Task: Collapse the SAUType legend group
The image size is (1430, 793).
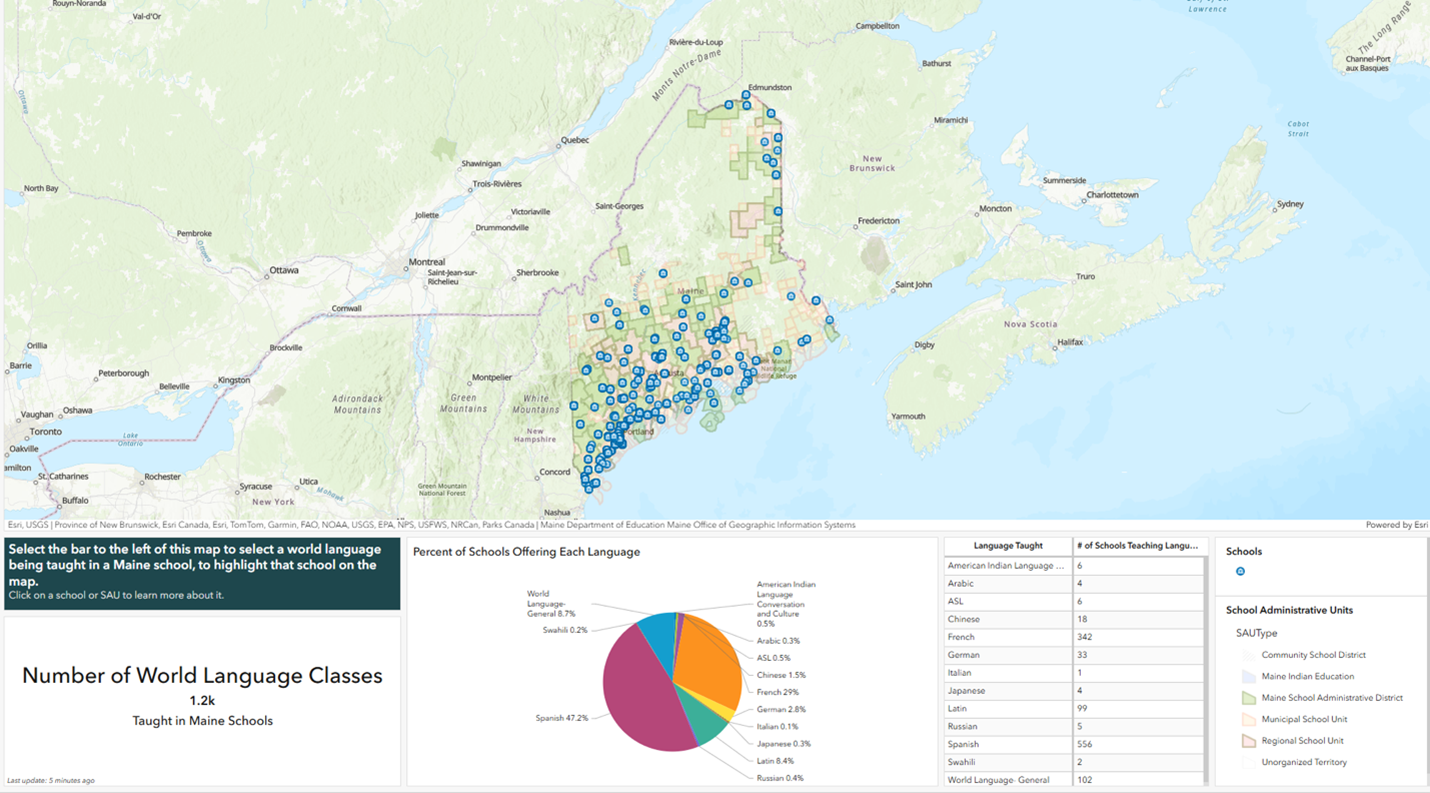Action: [x=1256, y=633]
